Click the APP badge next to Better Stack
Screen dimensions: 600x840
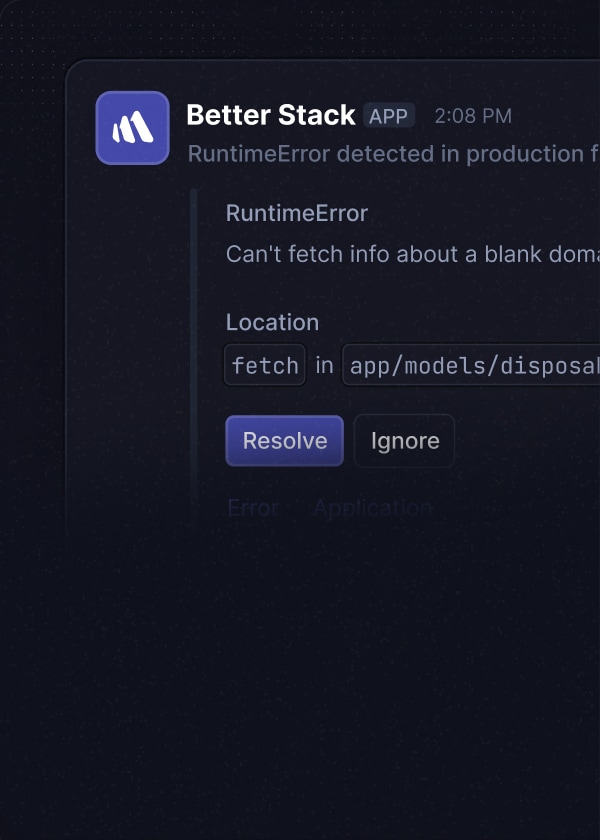389,116
